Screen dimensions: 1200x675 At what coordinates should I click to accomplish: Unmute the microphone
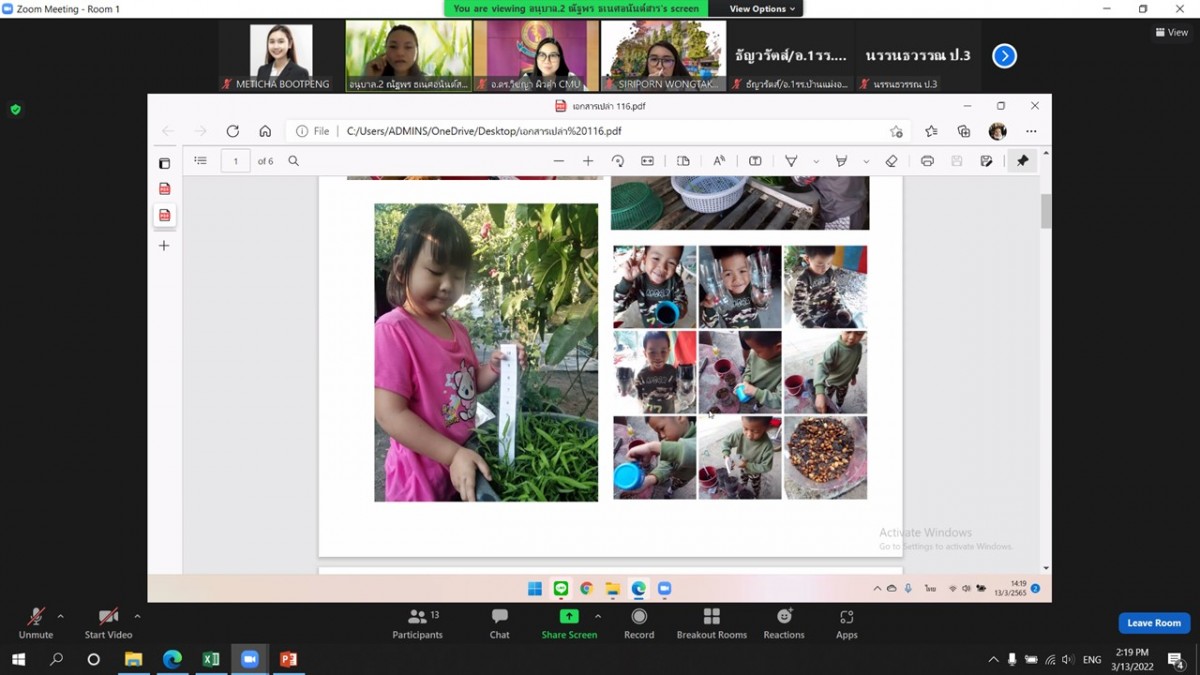pyautogui.click(x=35, y=621)
